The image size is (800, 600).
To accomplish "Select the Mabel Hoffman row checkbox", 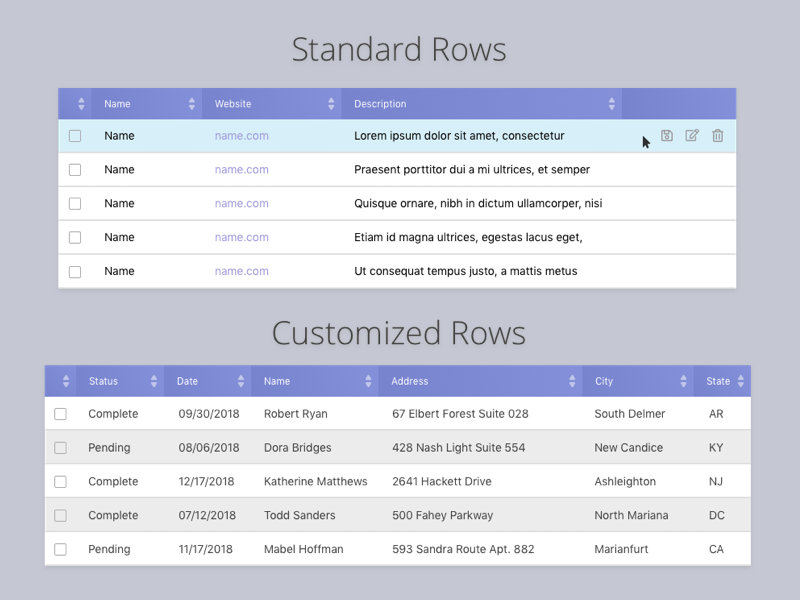I will coord(60,549).
